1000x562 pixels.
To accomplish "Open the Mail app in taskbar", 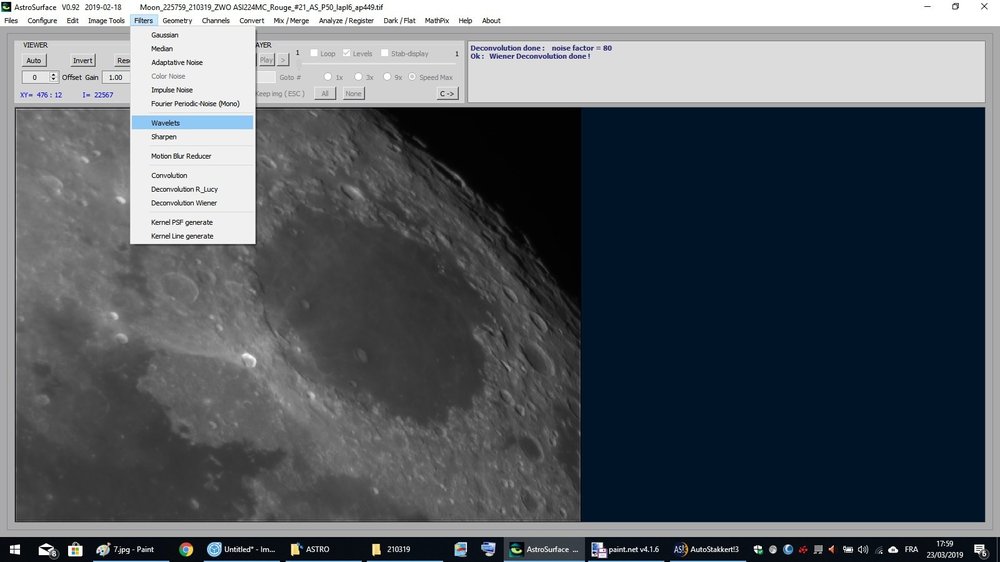I will pyautogui.click(x=46, y=549).
